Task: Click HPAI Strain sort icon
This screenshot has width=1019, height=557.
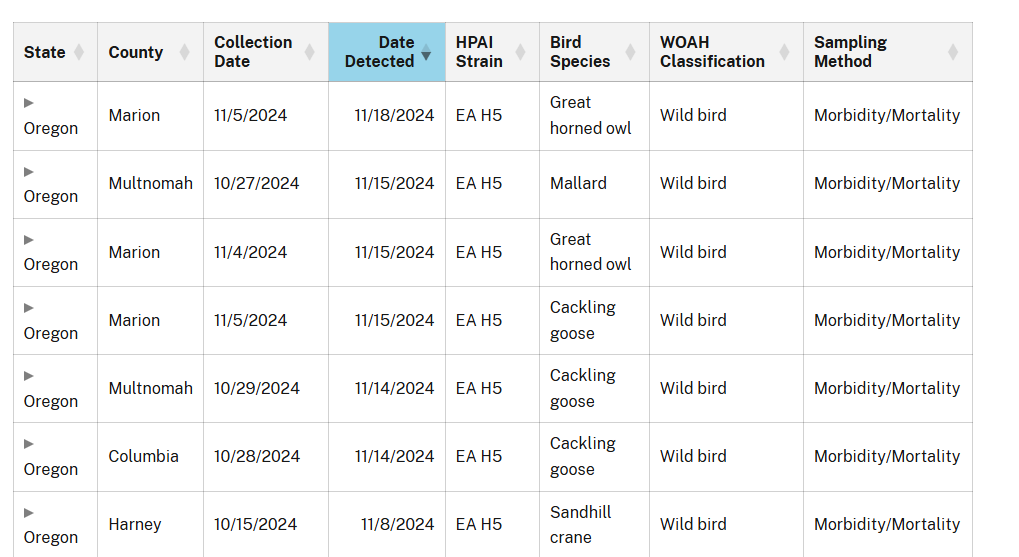Action: click(x=520, y=52)
